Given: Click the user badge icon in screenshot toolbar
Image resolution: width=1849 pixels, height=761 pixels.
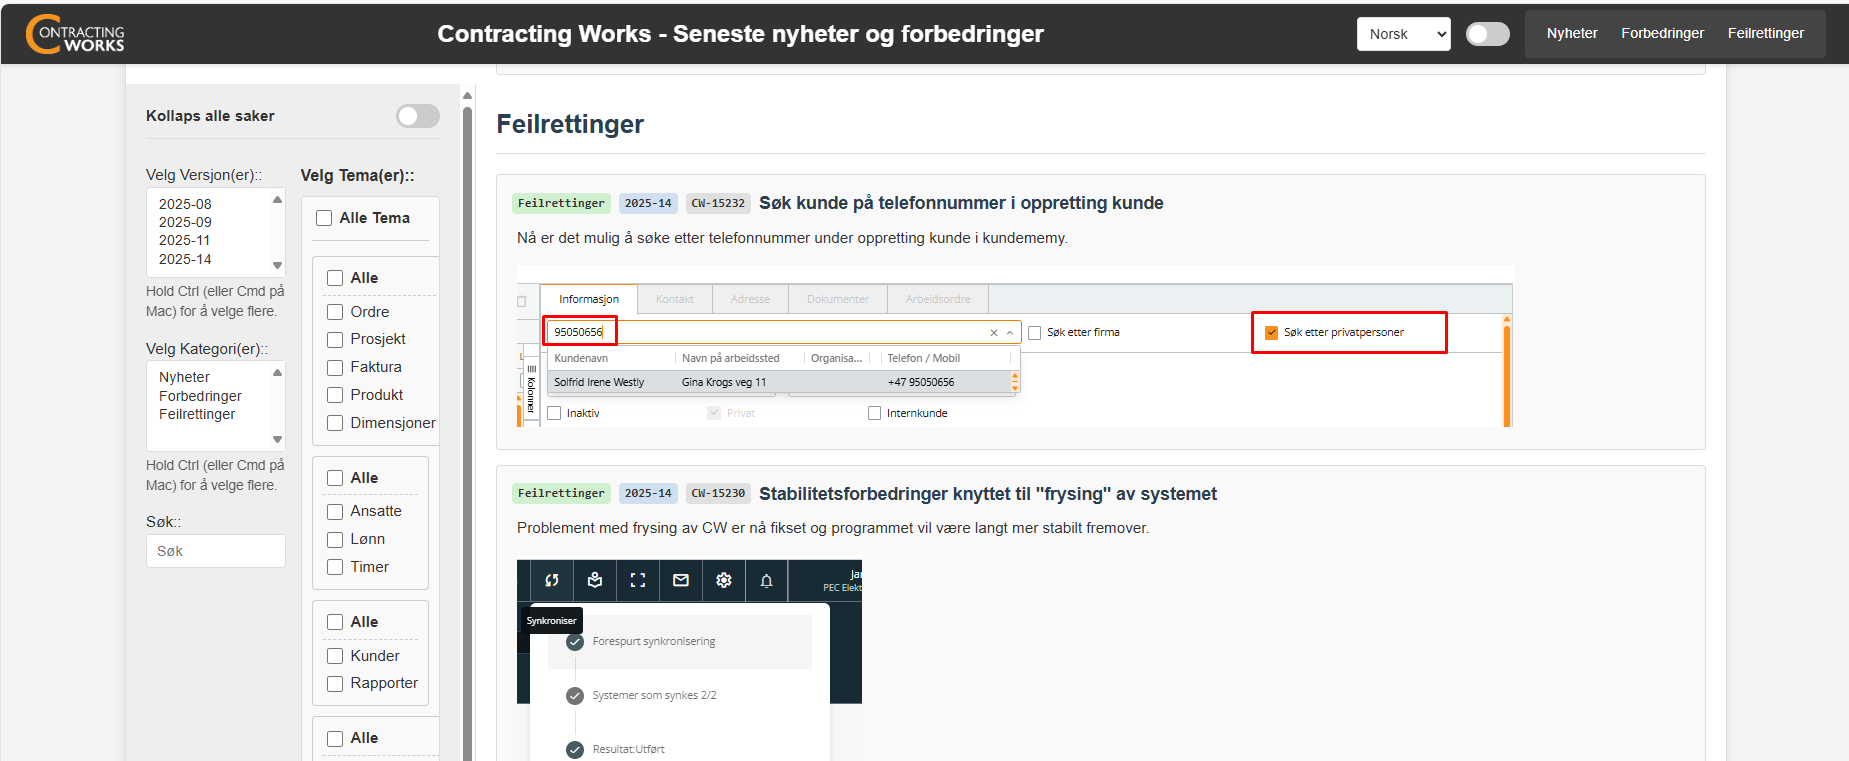Looking at the screenshot, I should 595,580.
